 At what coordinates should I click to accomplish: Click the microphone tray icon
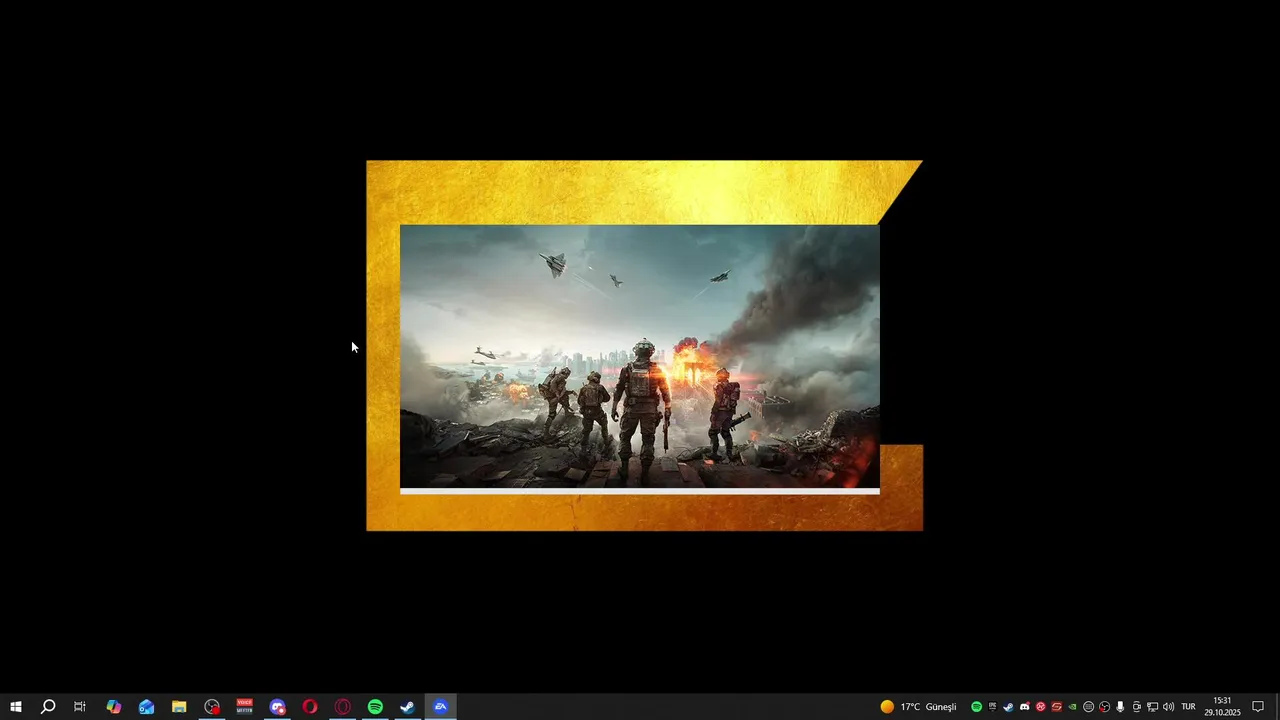pos(1120,707)
